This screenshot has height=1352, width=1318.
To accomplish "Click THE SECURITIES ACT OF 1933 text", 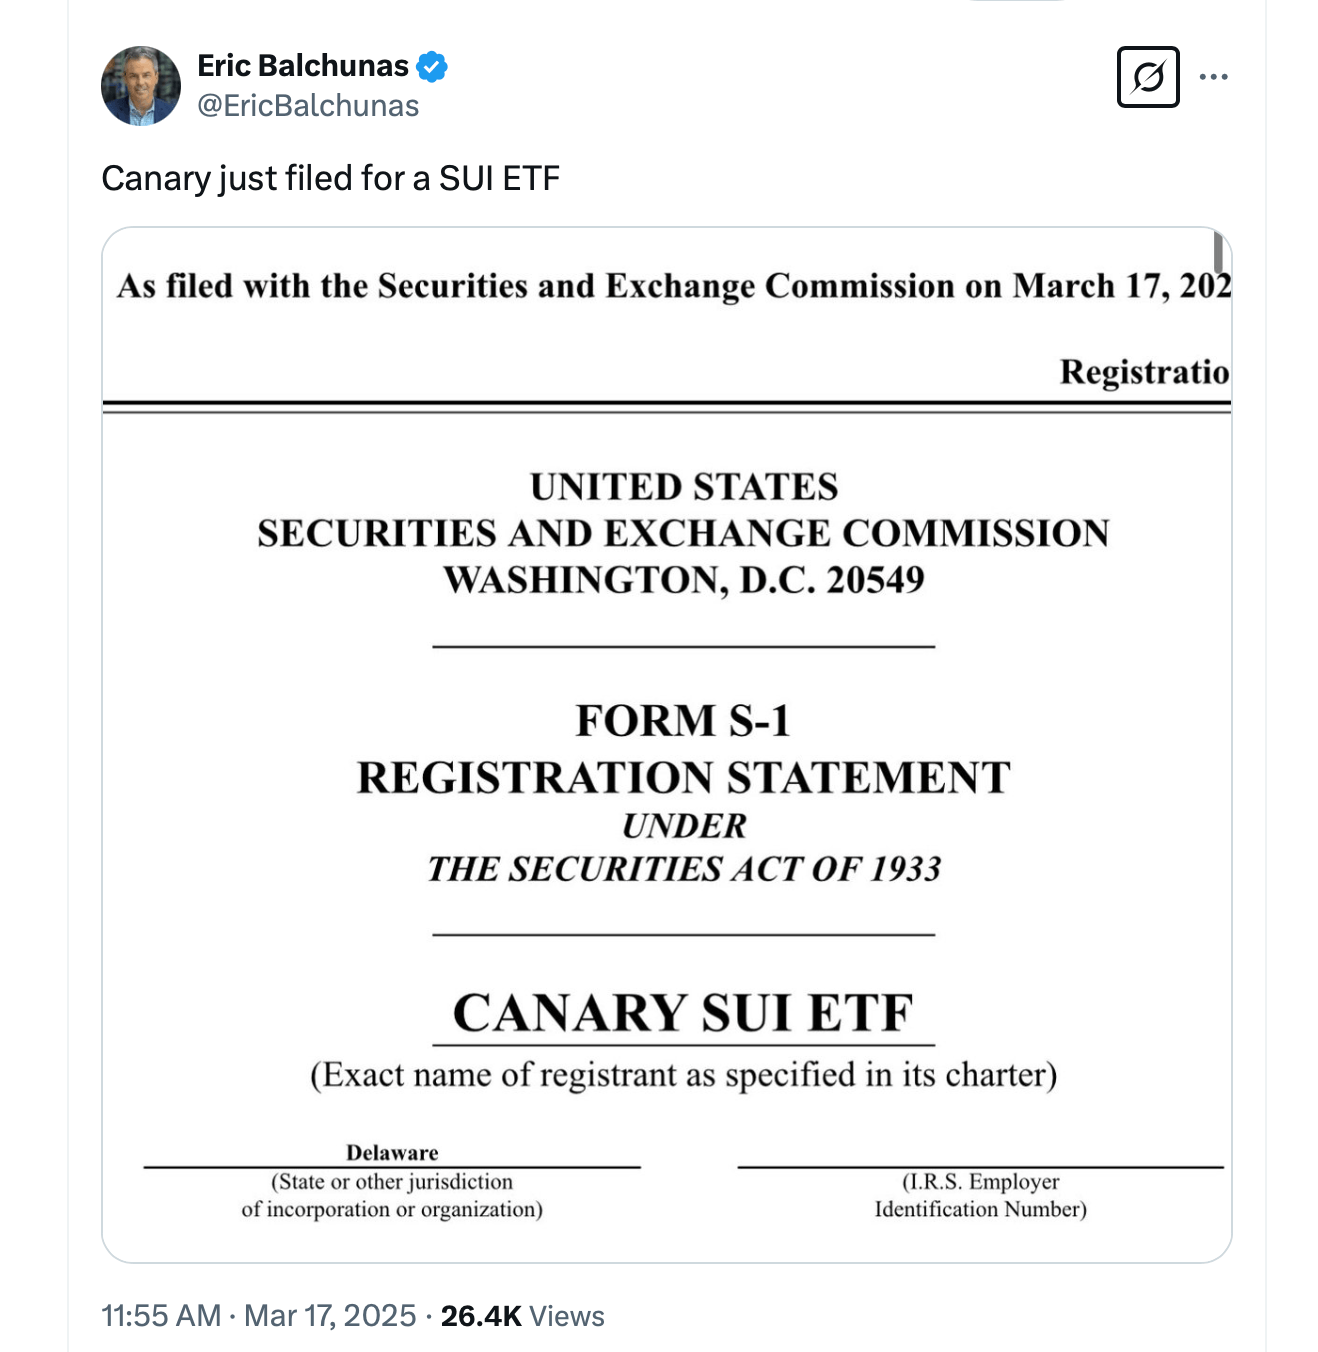I will (x=684, y=869).
